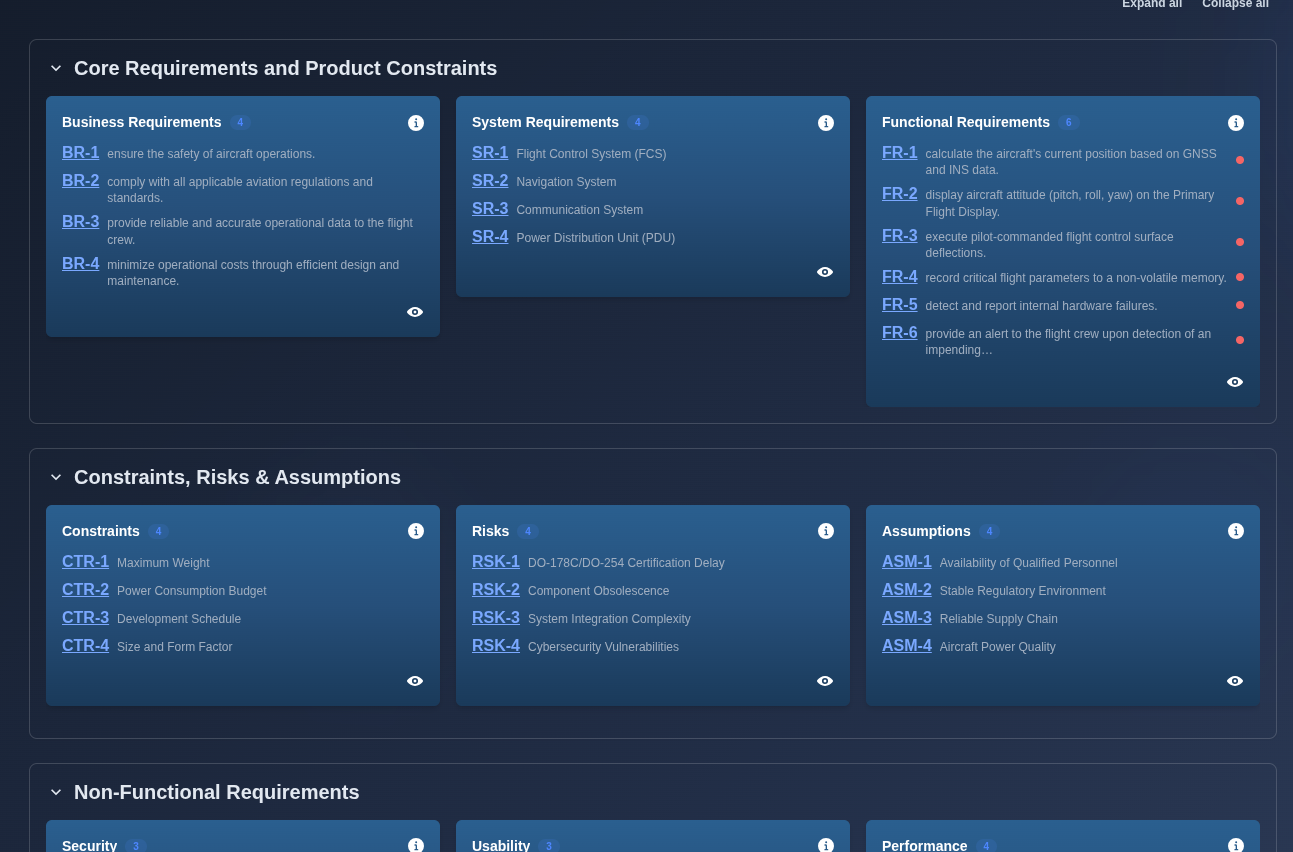Screen dimensions: 1293x852
Task: Open RSK-4 Cybersecurity Vulnerabilities link
Action: point(496,646)
